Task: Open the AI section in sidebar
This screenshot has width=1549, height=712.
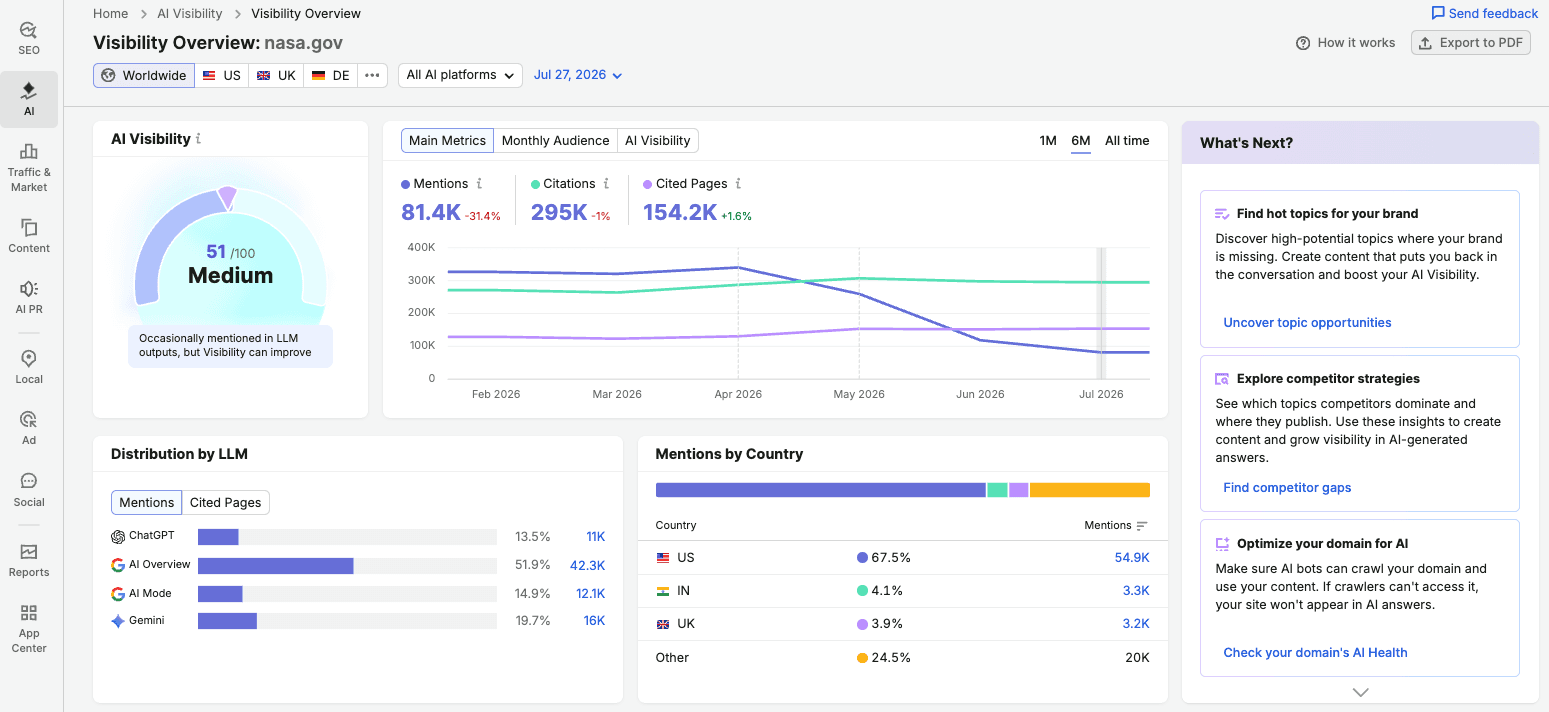Action: (29, 99)
